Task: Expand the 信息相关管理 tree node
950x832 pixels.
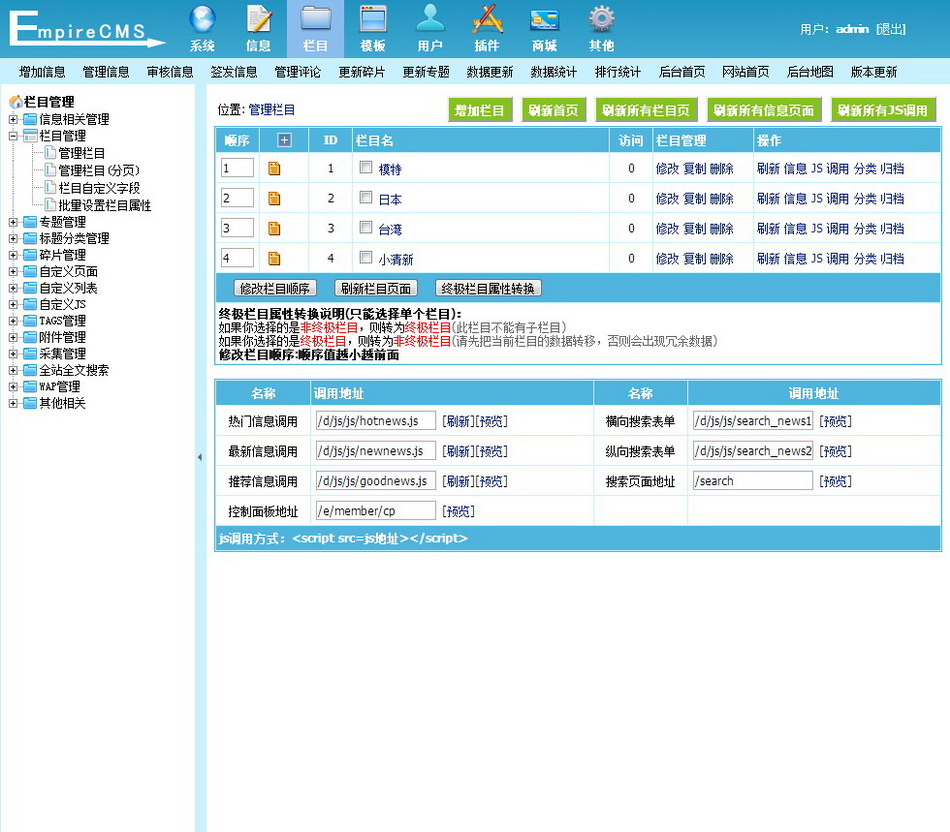Action: pyautogui.click(x=13, y=119)
